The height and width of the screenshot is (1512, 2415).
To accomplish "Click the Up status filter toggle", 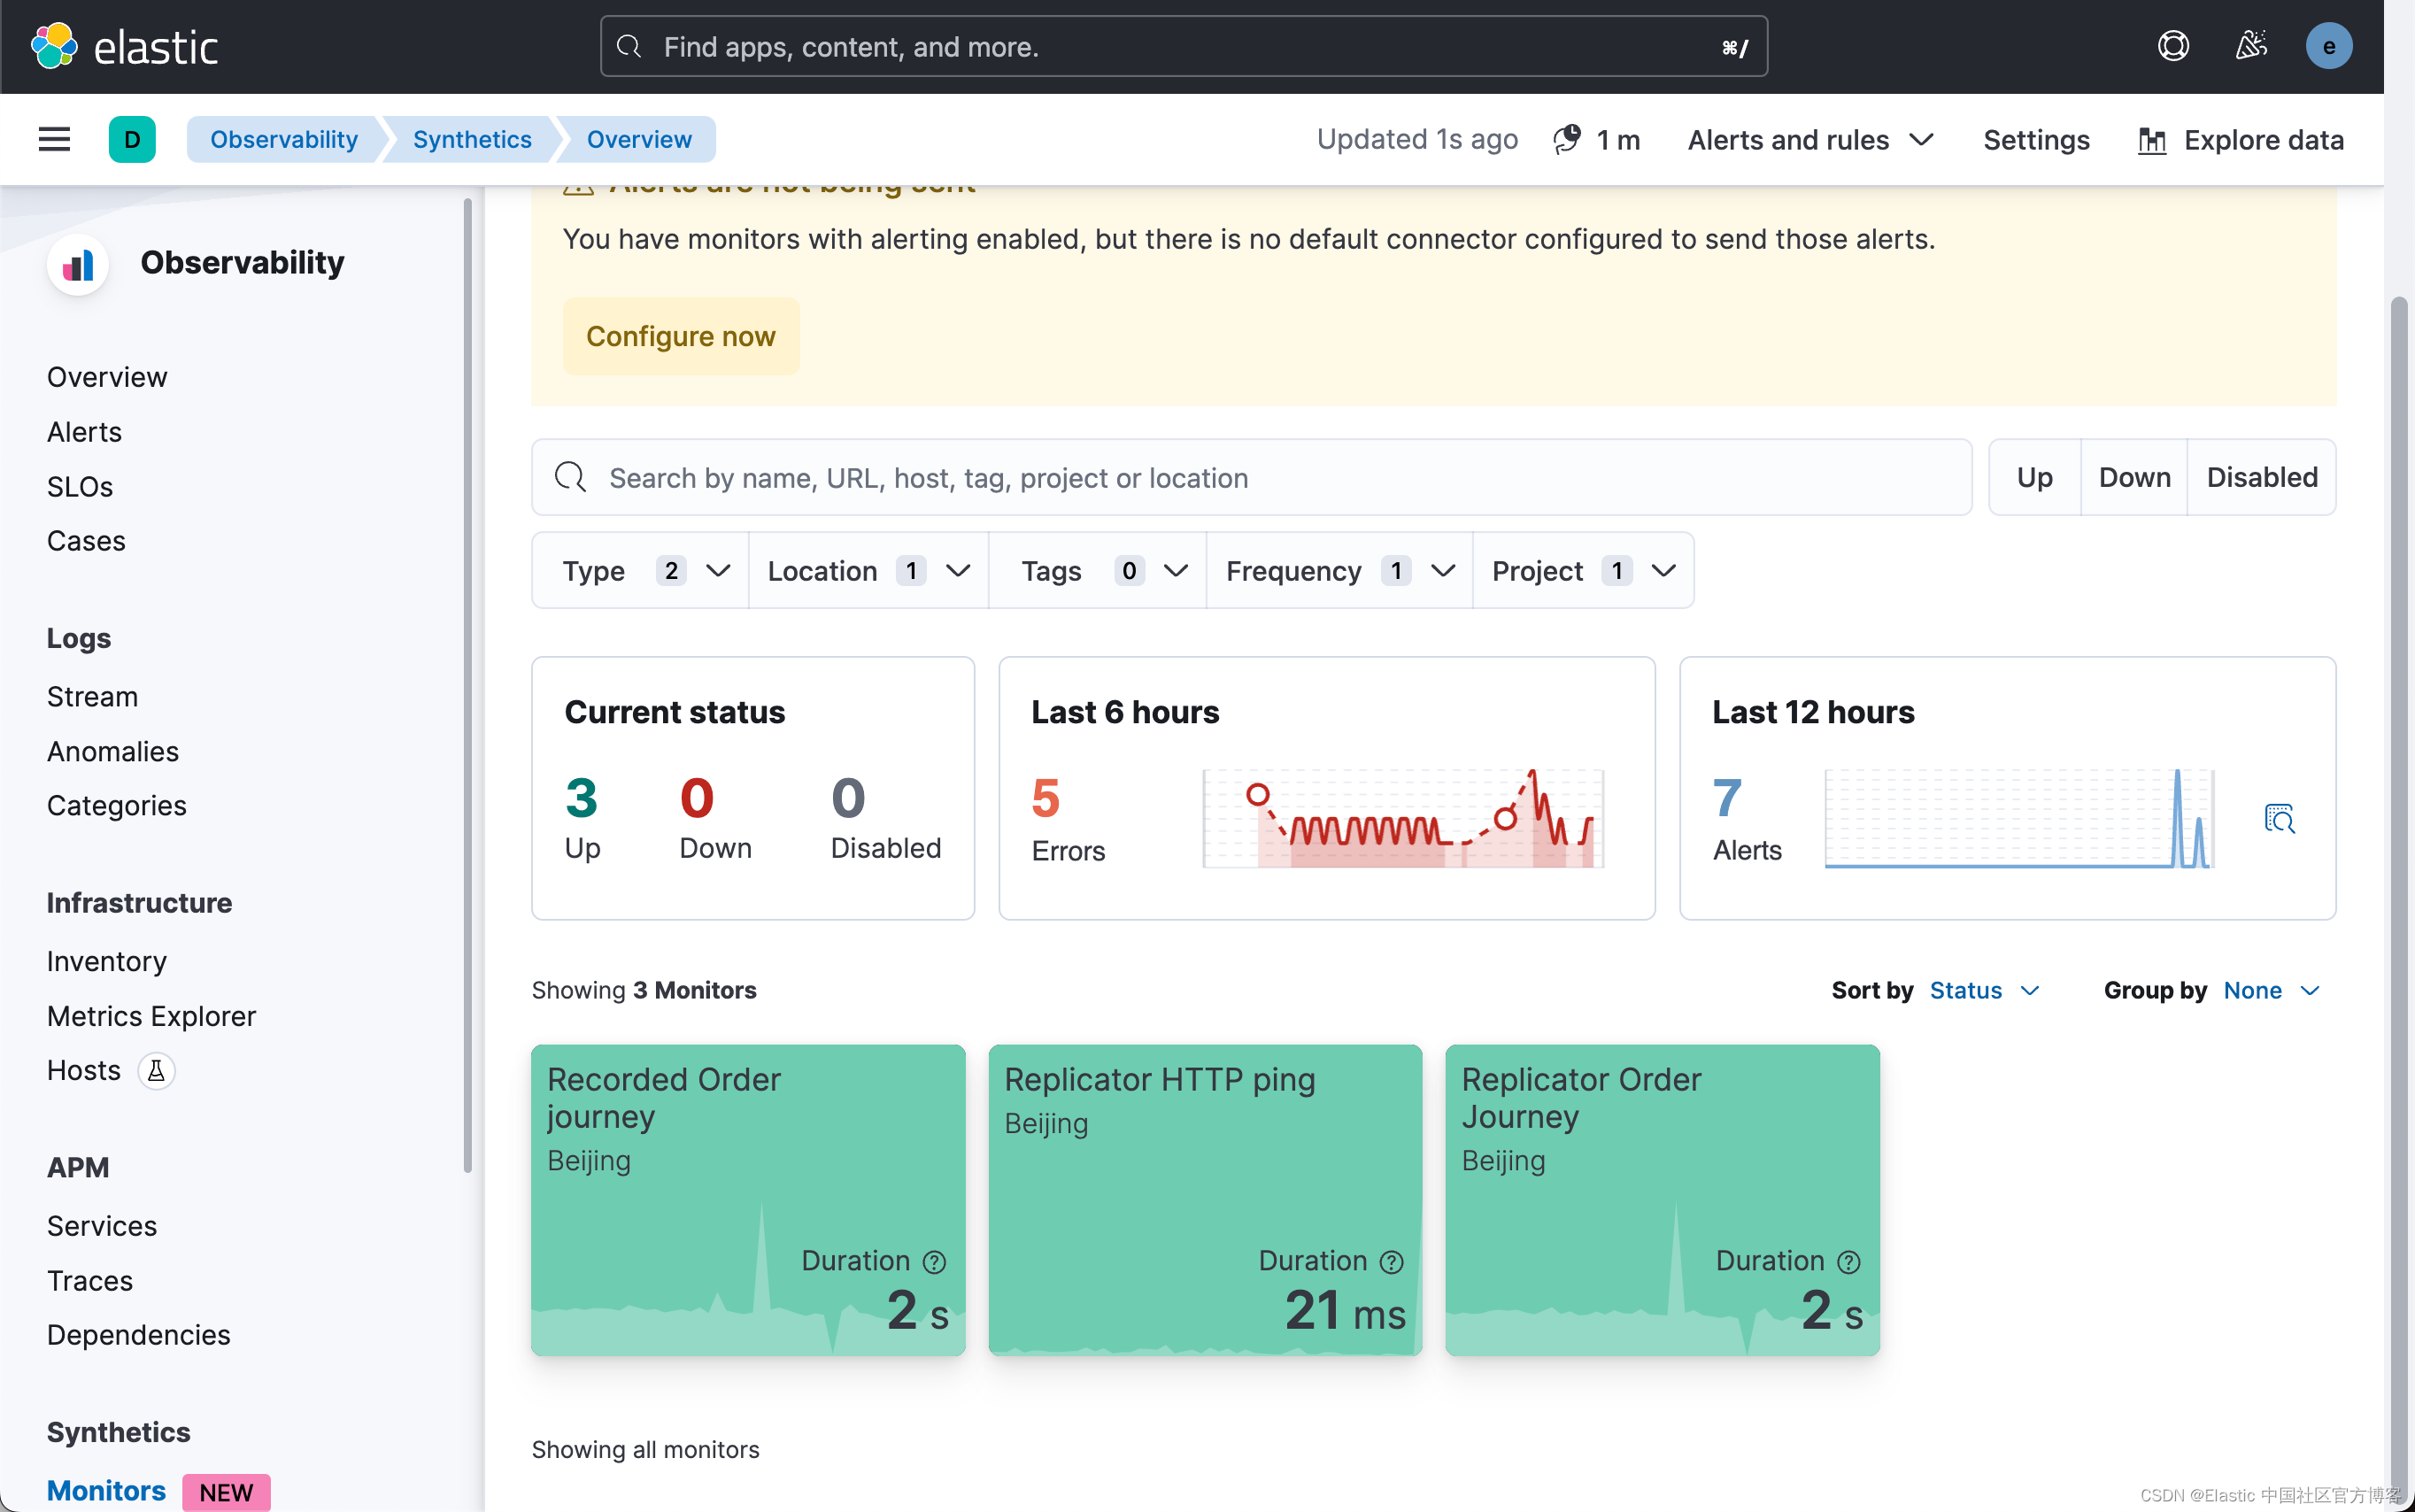I will [2033, 477].
